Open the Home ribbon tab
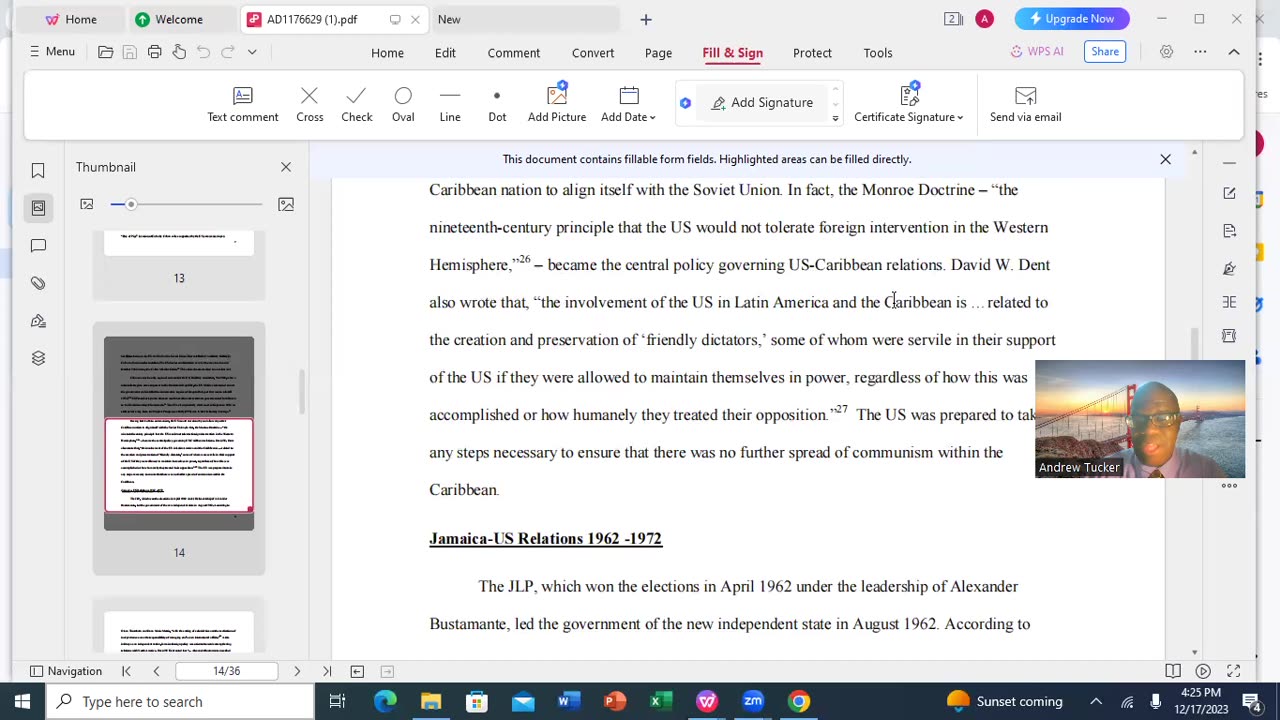The image size is (1280, 720). point(387,53)
